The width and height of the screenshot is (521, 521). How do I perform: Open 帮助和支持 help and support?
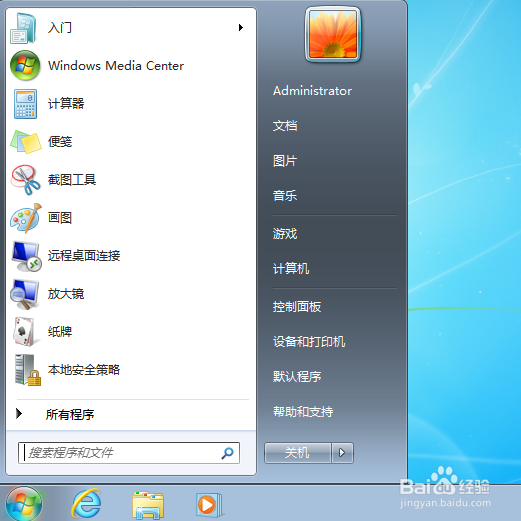tap(303, 412)
